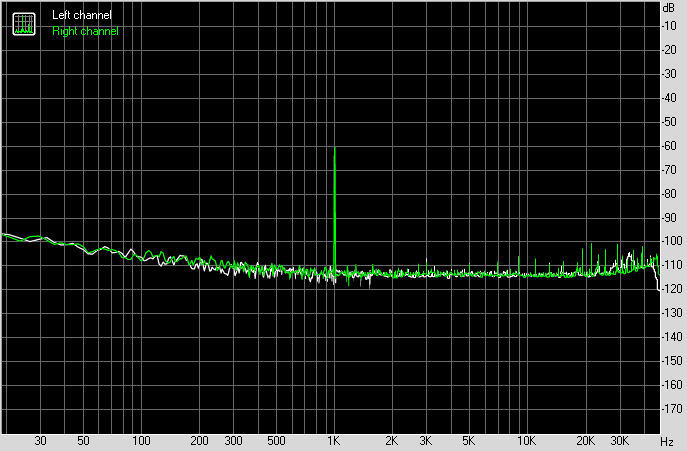This screenshot has height=451, width=687.
Task: Click the '20K' frequency axis label
Action: (x=585, y=441)
